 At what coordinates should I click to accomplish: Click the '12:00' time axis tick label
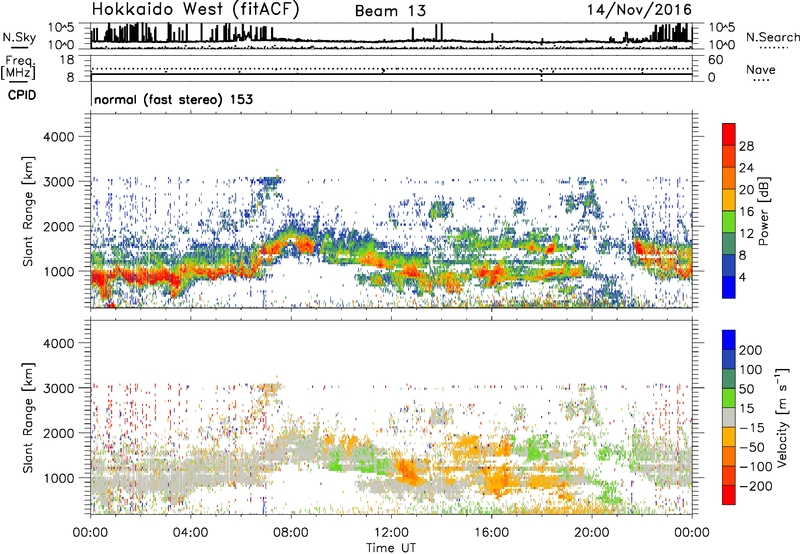391,533
